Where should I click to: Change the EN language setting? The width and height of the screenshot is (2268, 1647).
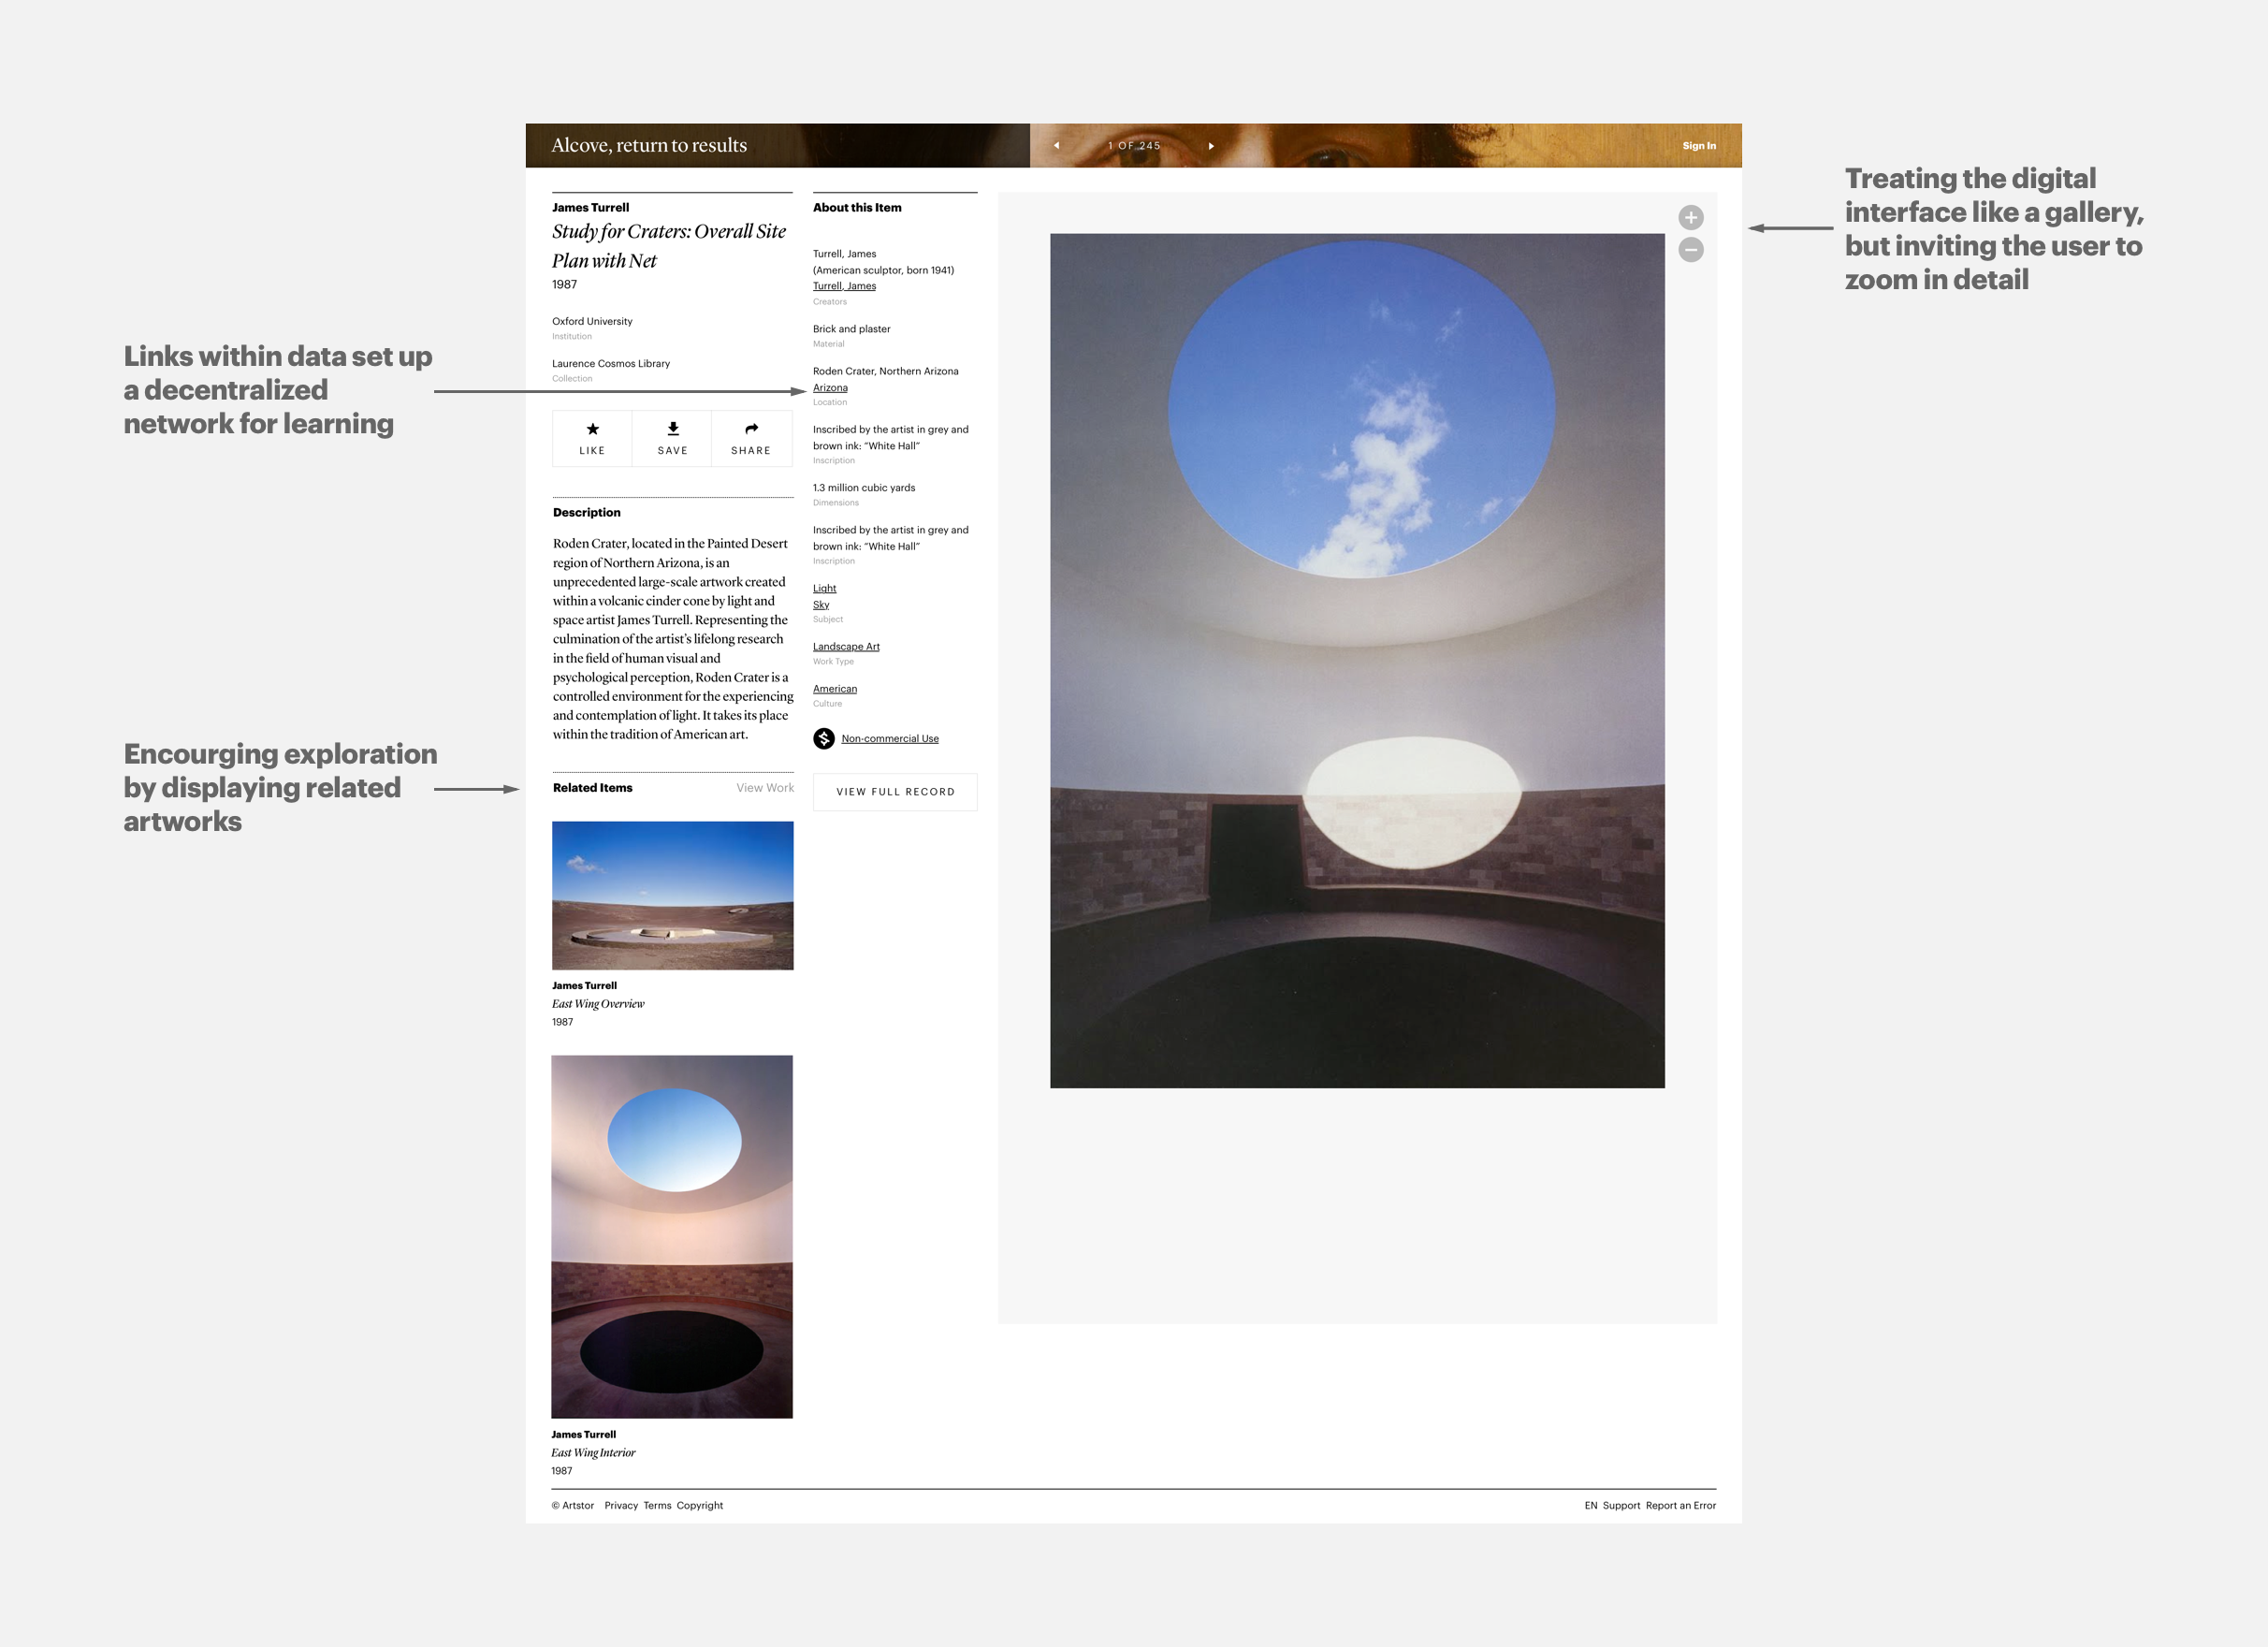1590,1505
